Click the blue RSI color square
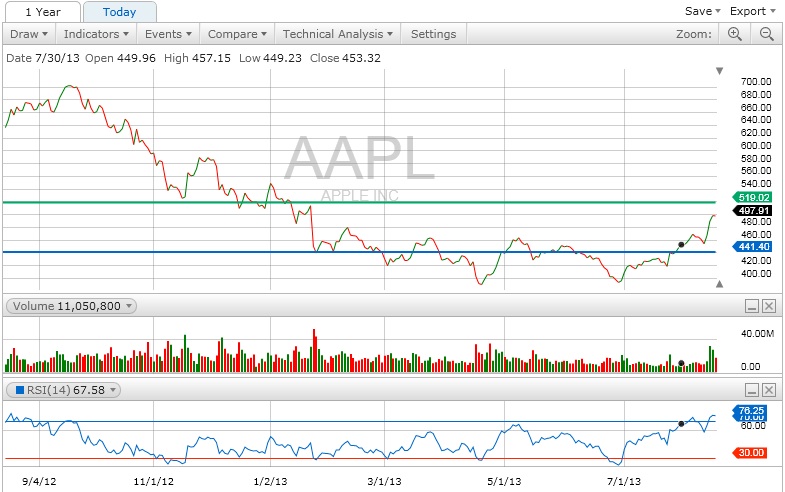The height and width of the screenshot is (492, 785). click(x=20, y=390)
